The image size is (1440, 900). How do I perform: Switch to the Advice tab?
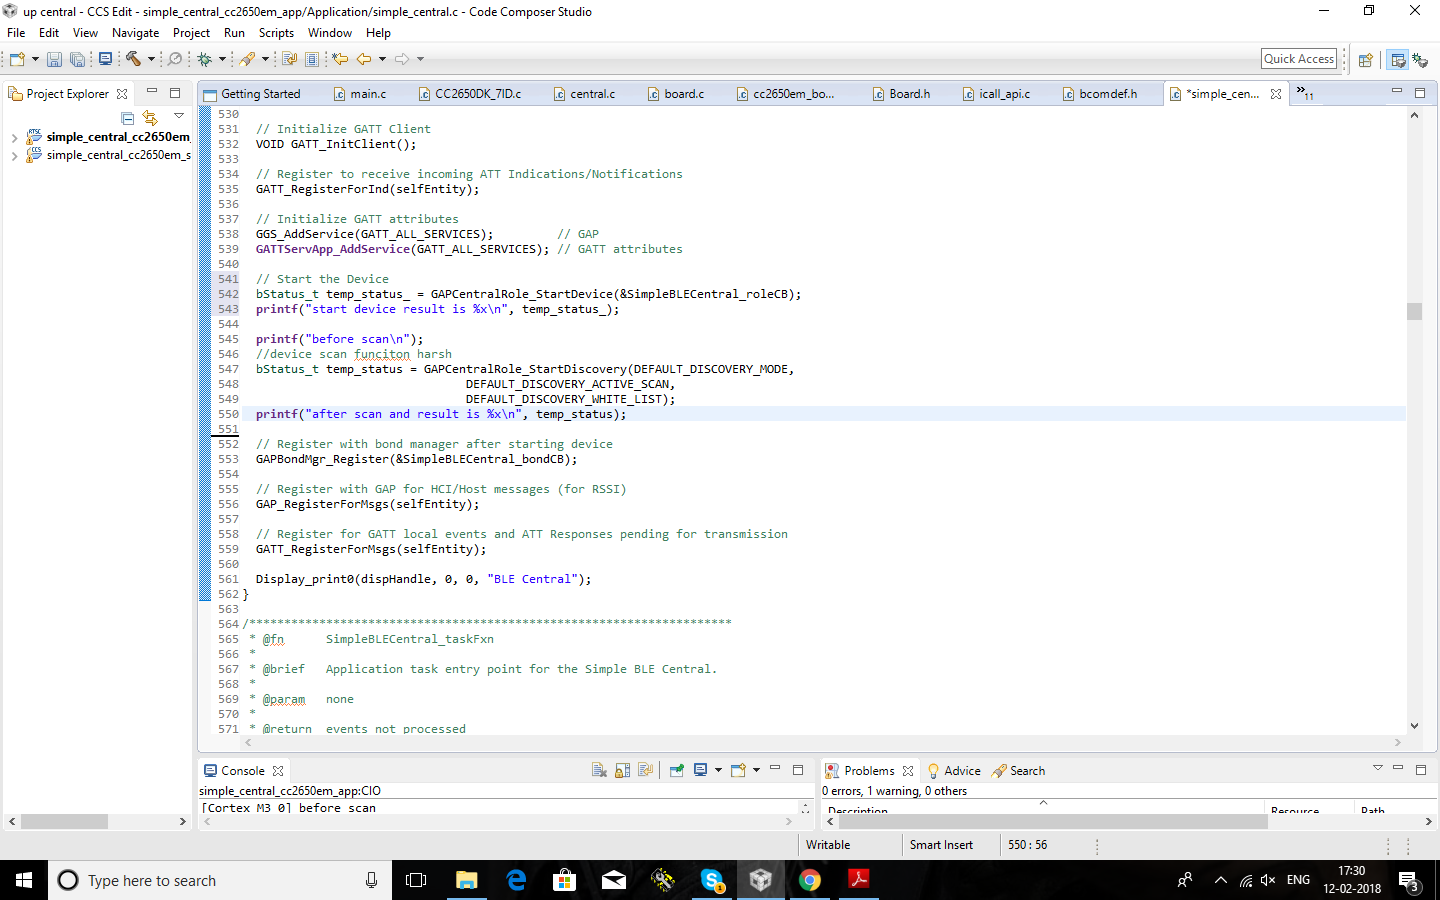(954, 771)
